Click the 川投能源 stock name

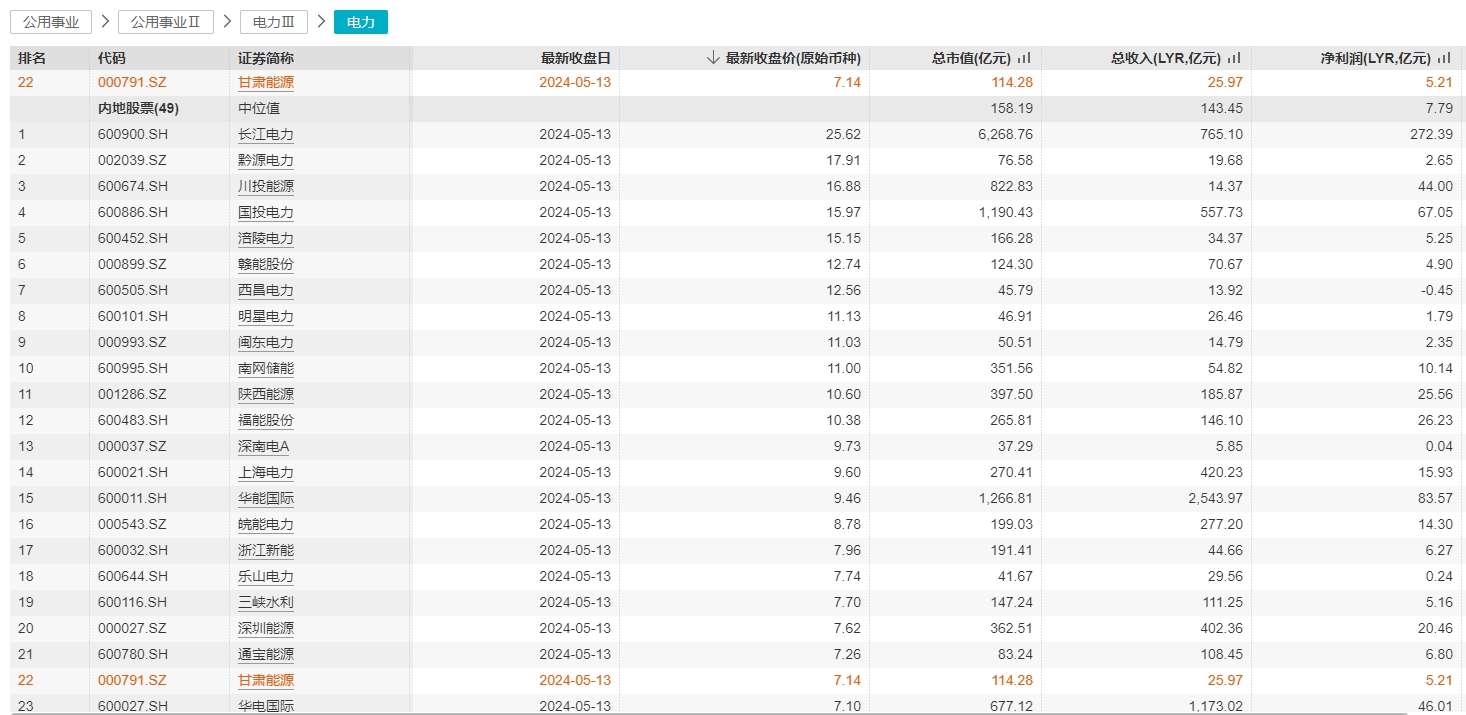[265, 186]
